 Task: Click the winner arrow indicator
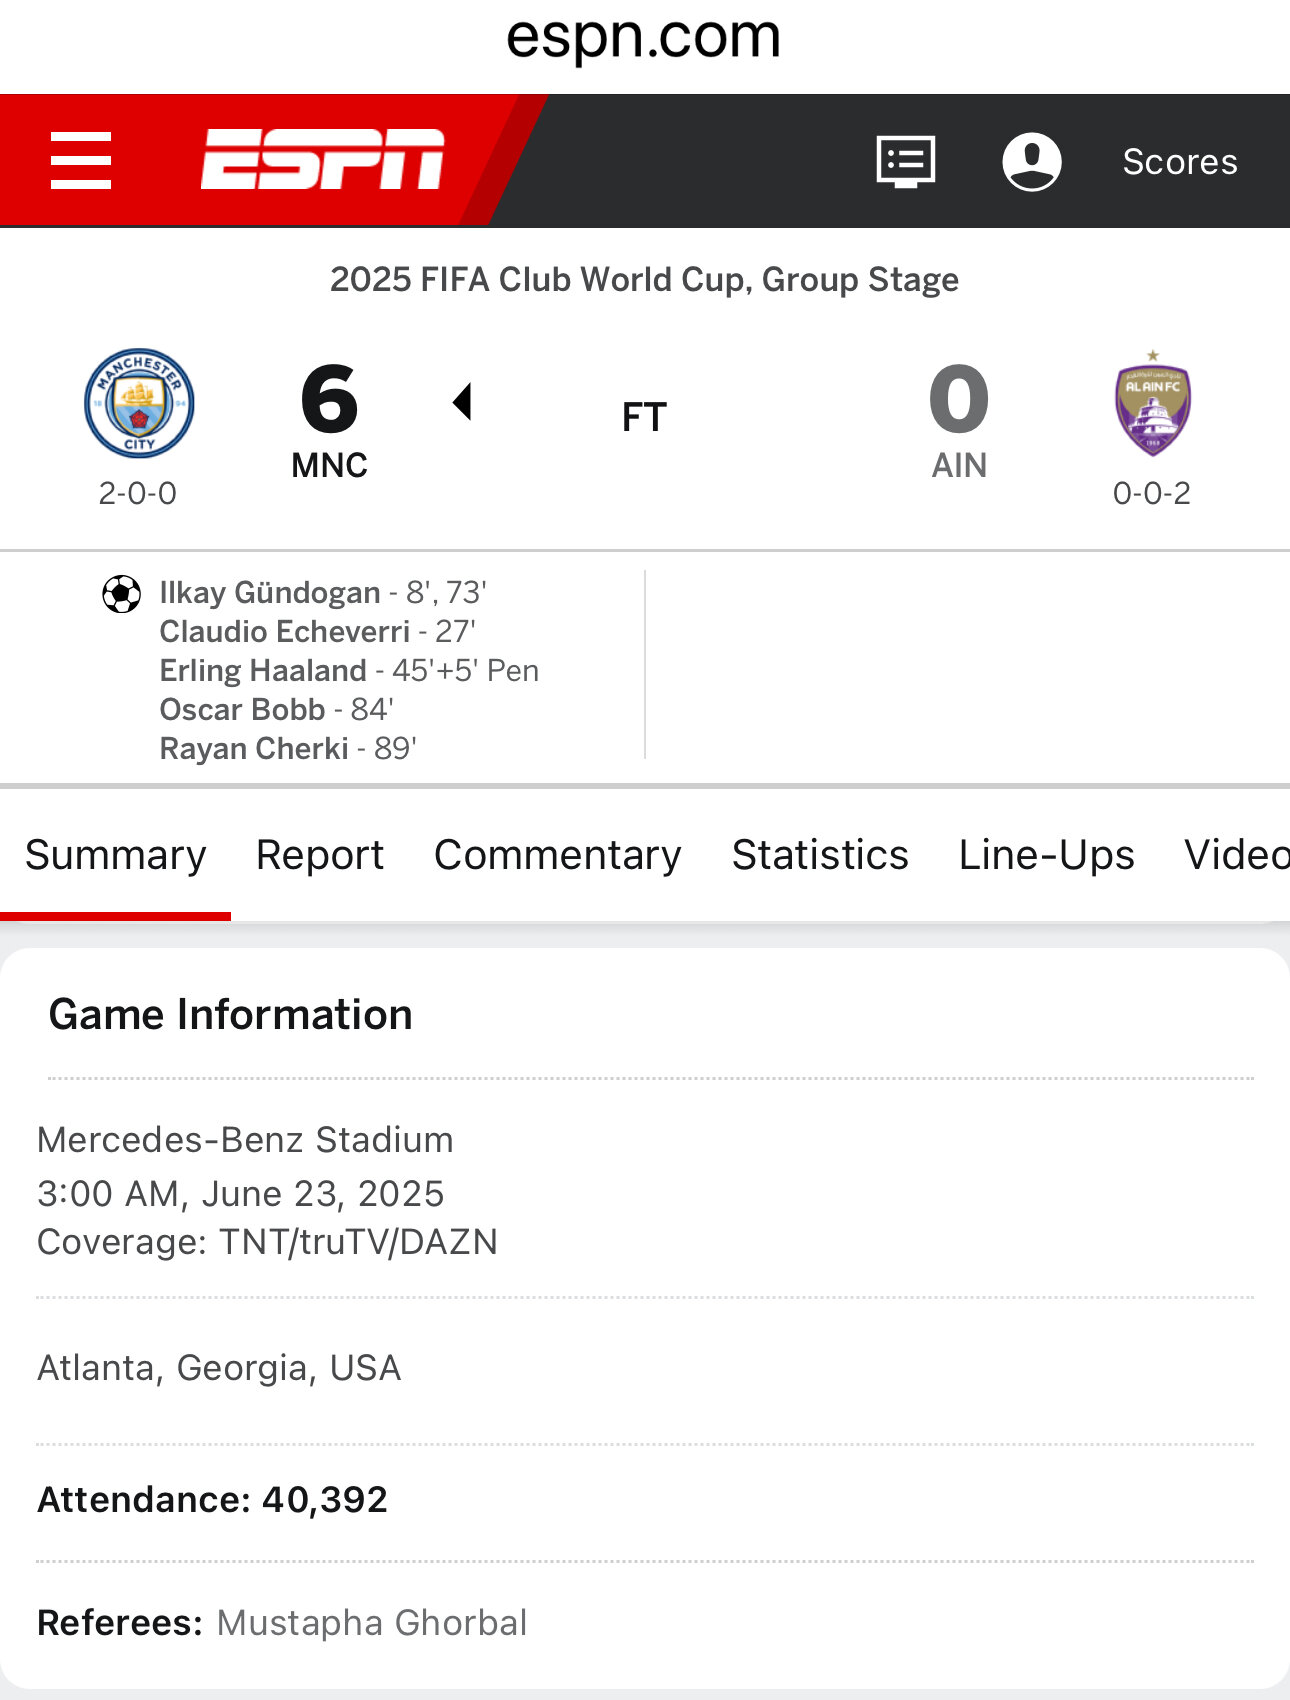(x=462, y=401)
